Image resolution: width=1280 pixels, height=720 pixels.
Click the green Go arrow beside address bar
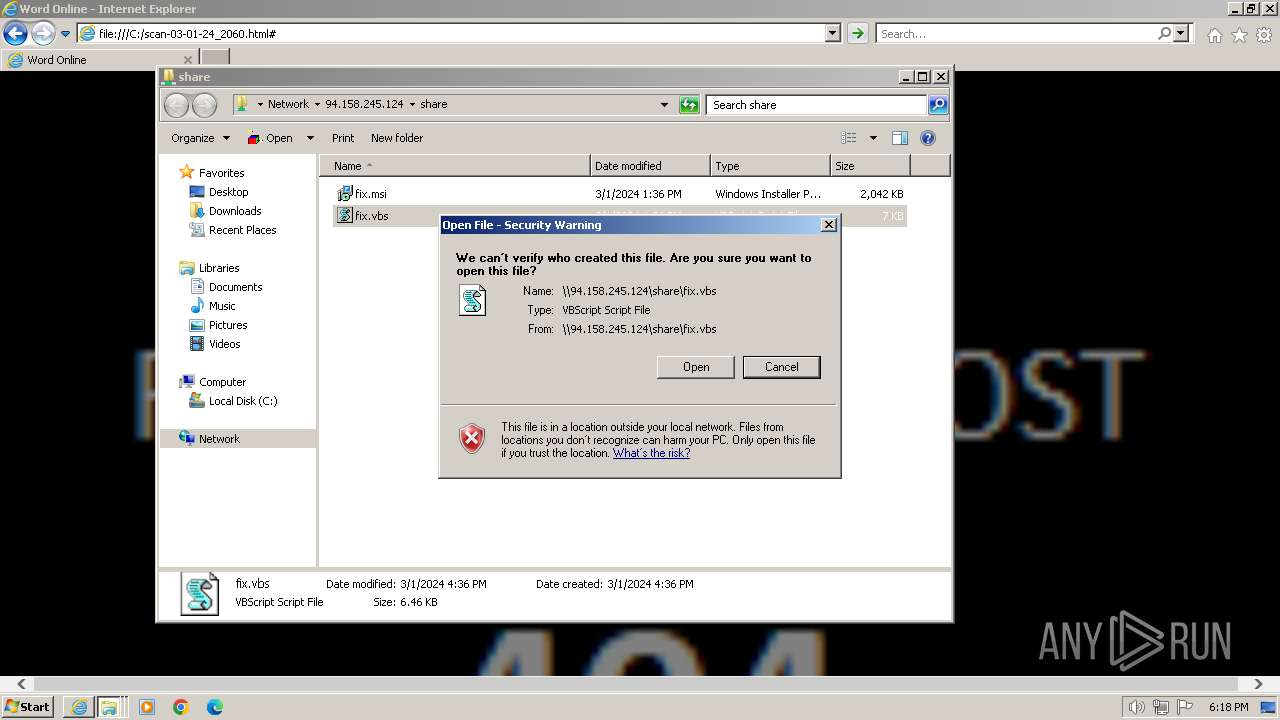pyautogui.click(x=857, y=34)
